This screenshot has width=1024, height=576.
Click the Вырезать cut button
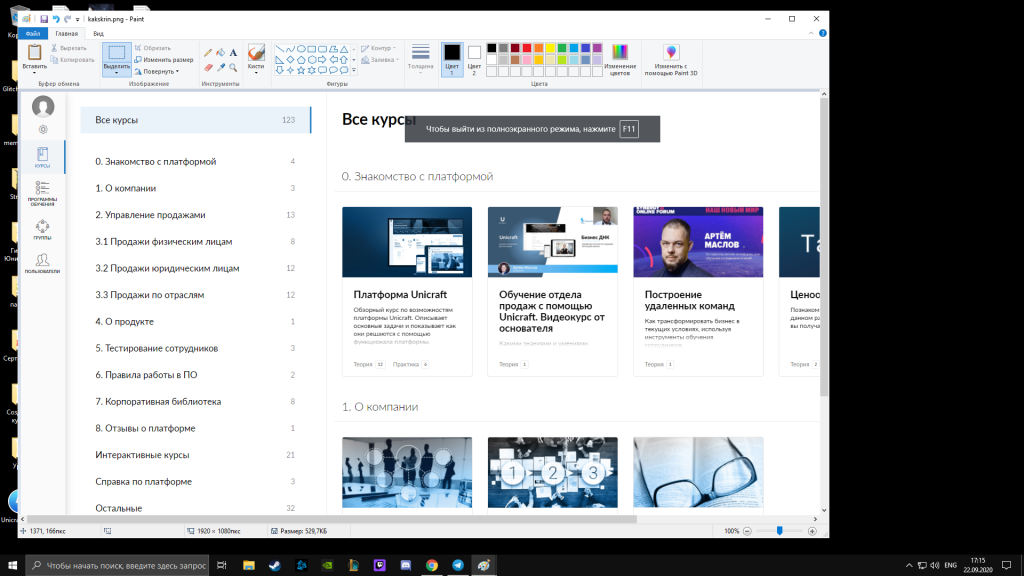click(69, 48)
